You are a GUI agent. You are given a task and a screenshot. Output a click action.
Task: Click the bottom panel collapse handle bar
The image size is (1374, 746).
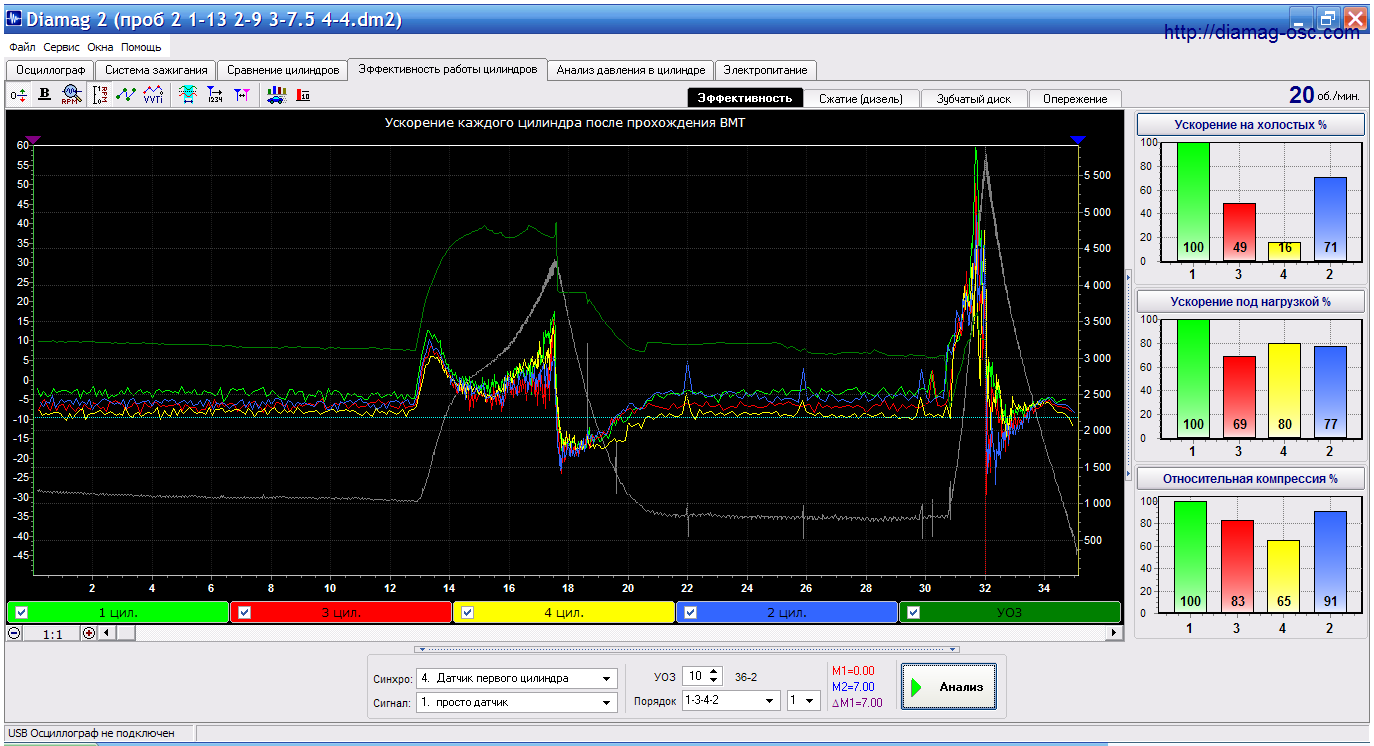(x=687, y=649)
